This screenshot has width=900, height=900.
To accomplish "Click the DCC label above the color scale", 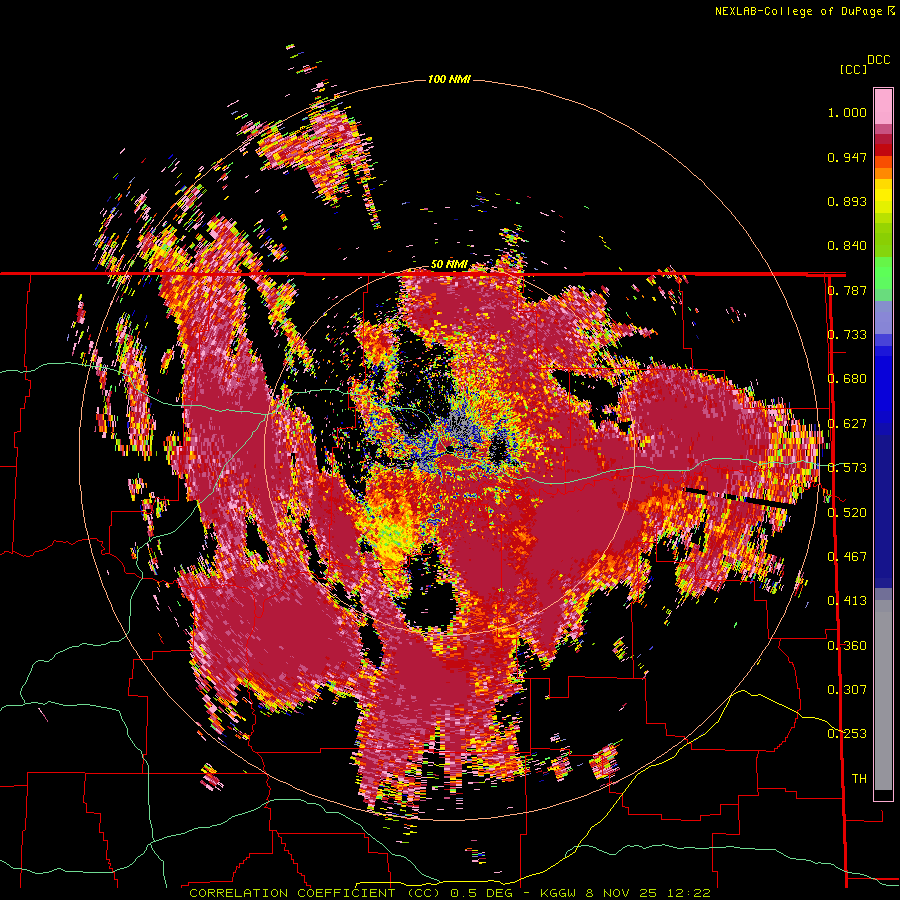I will pyautogui.click(x=878, y=60).
